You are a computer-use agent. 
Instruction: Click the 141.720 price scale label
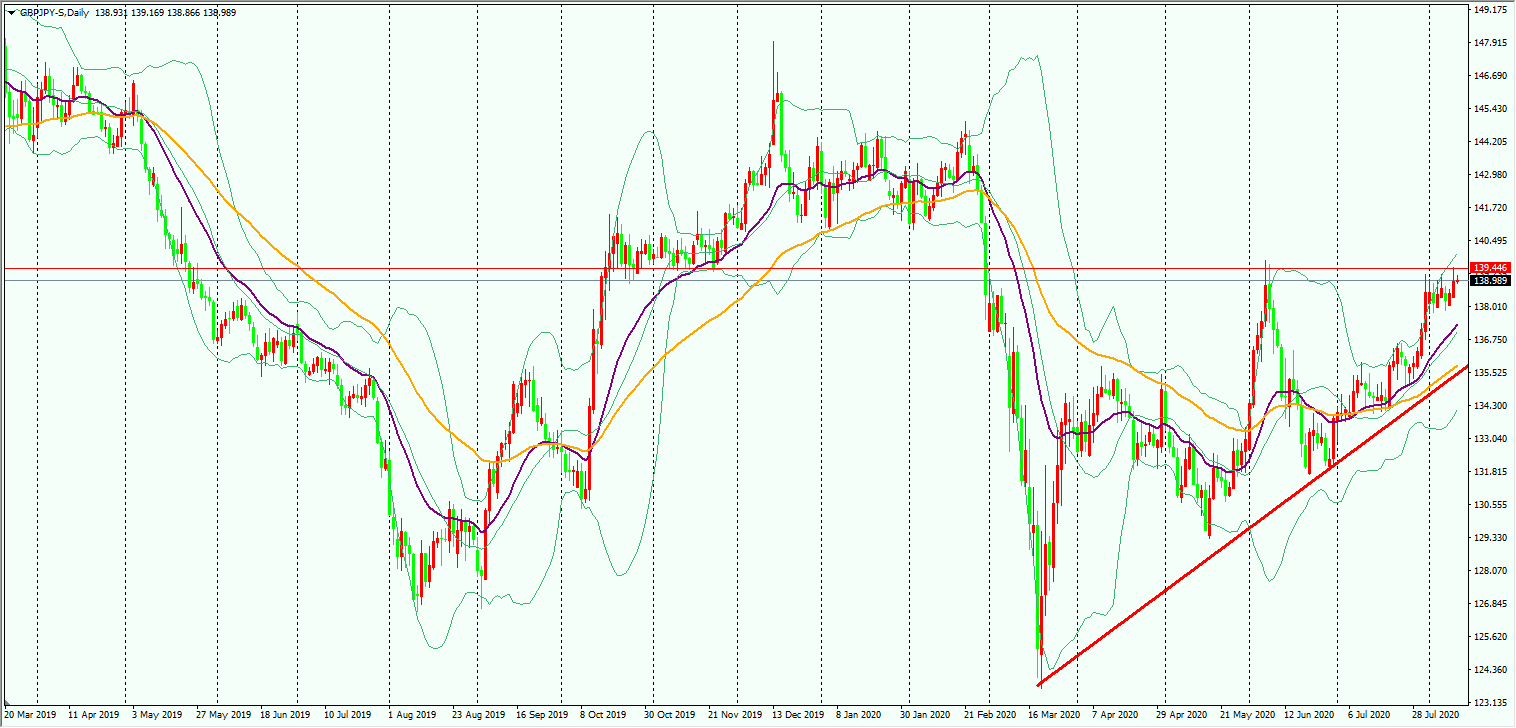point(1490,208)
